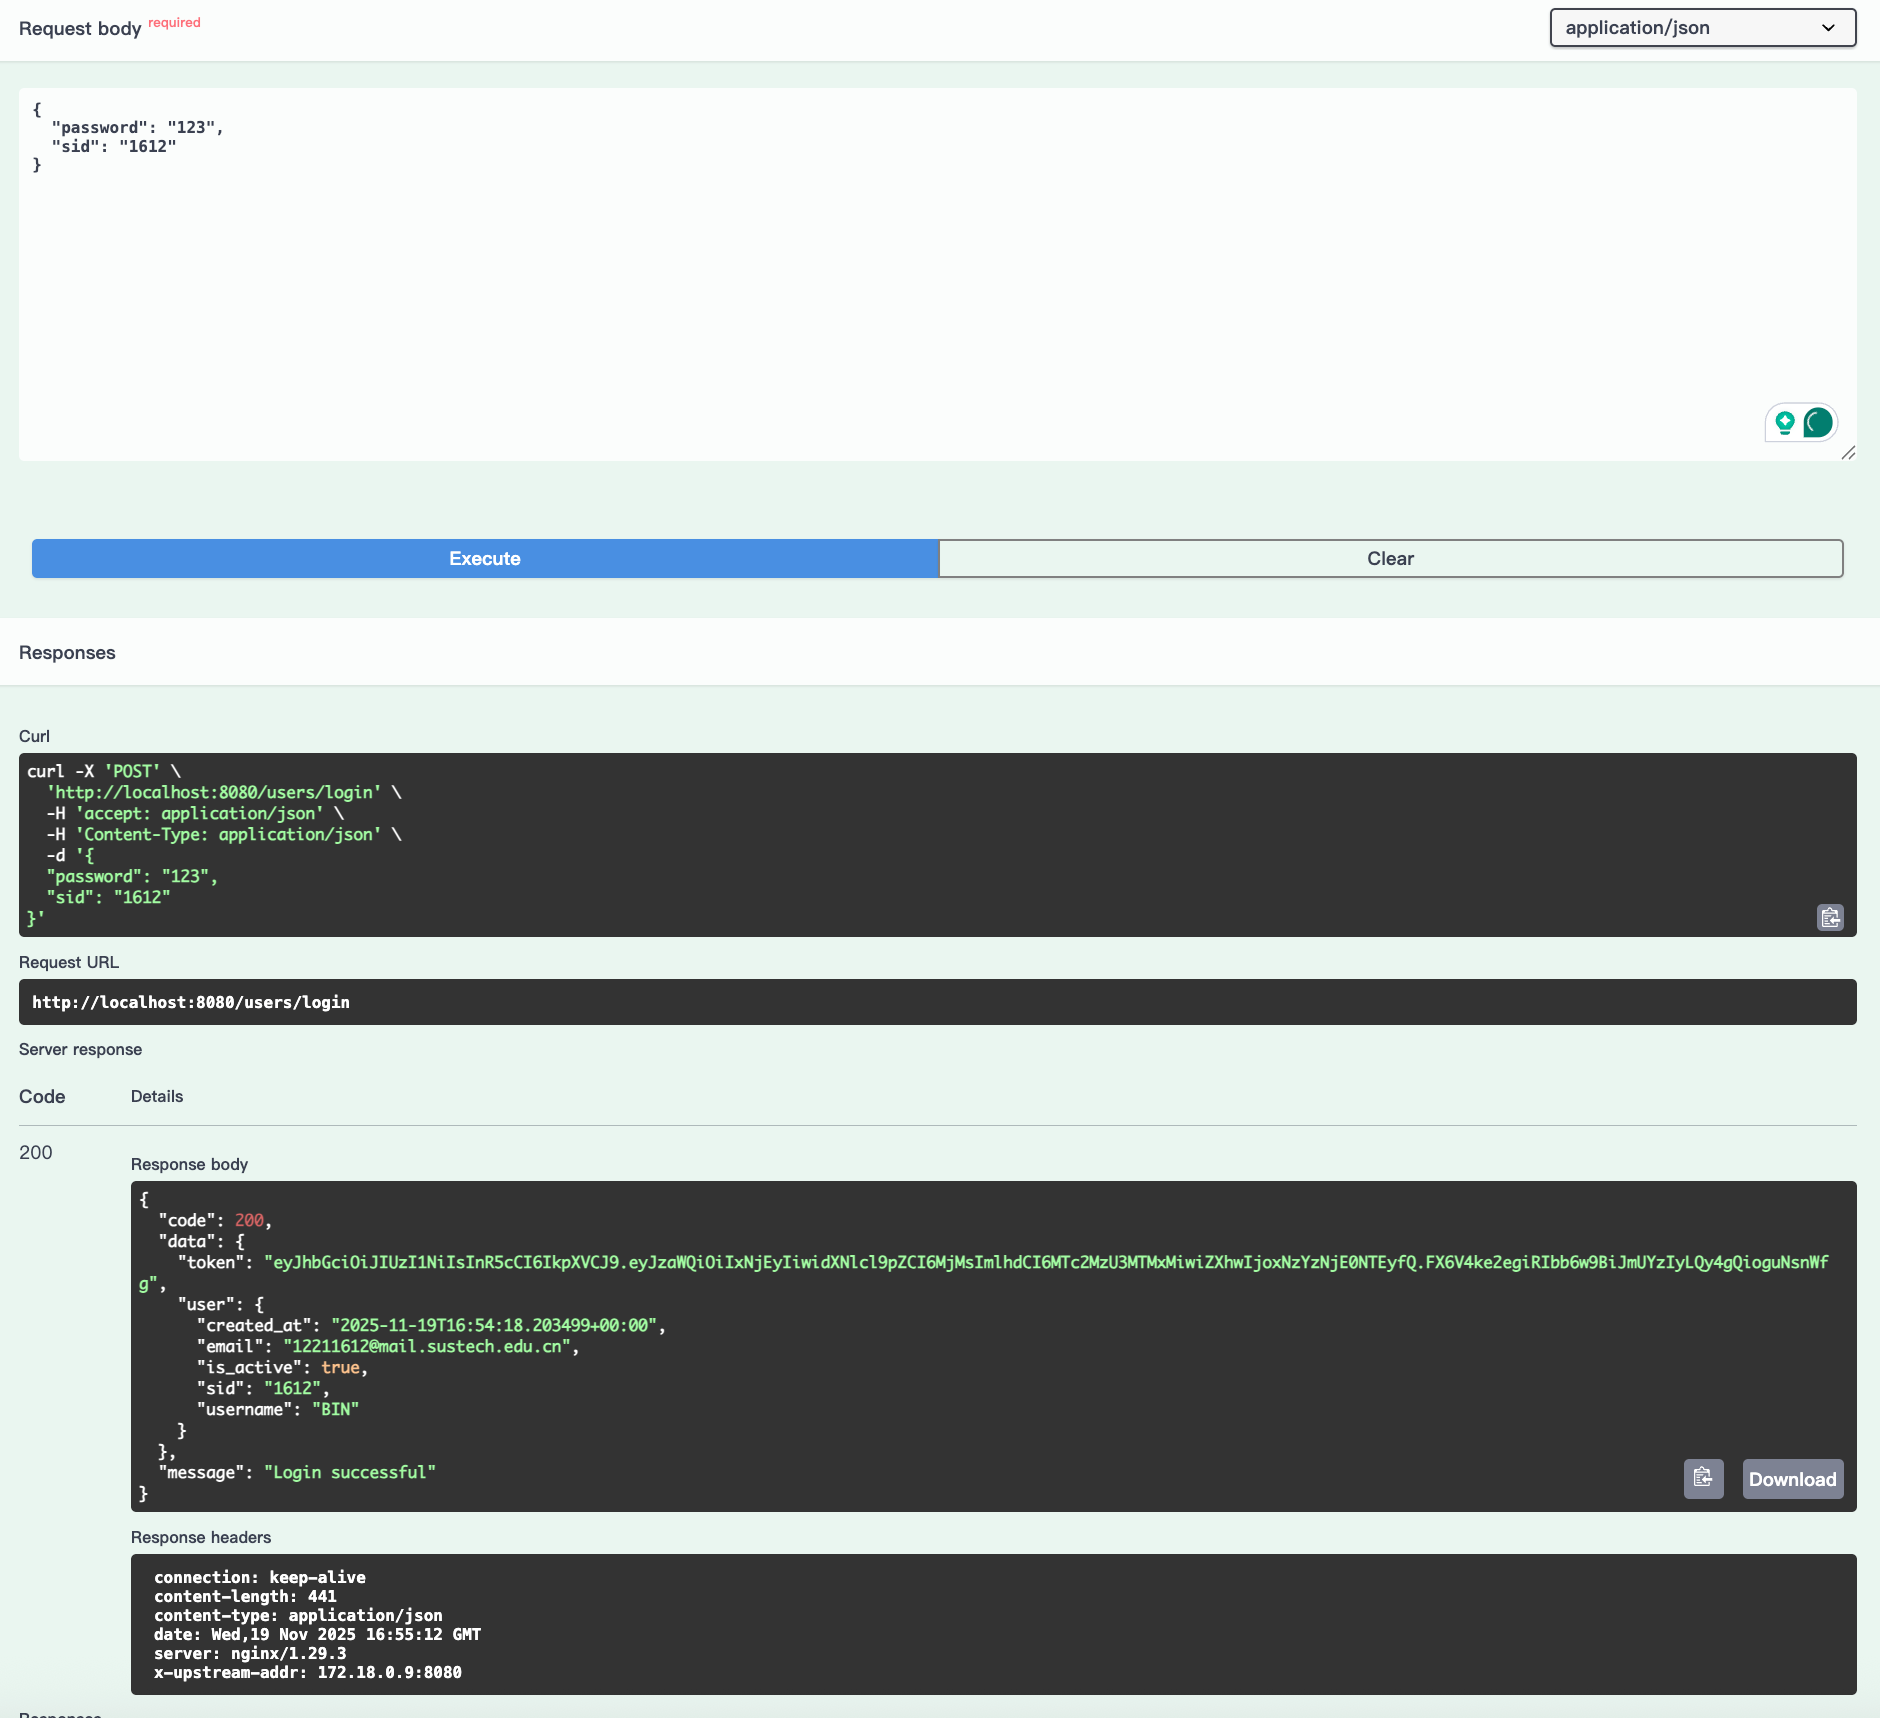1880x1718 pixels.
Task: Click the x-upstream-addr response header line
Action: pyautogui.click(x=308, y=1672)
